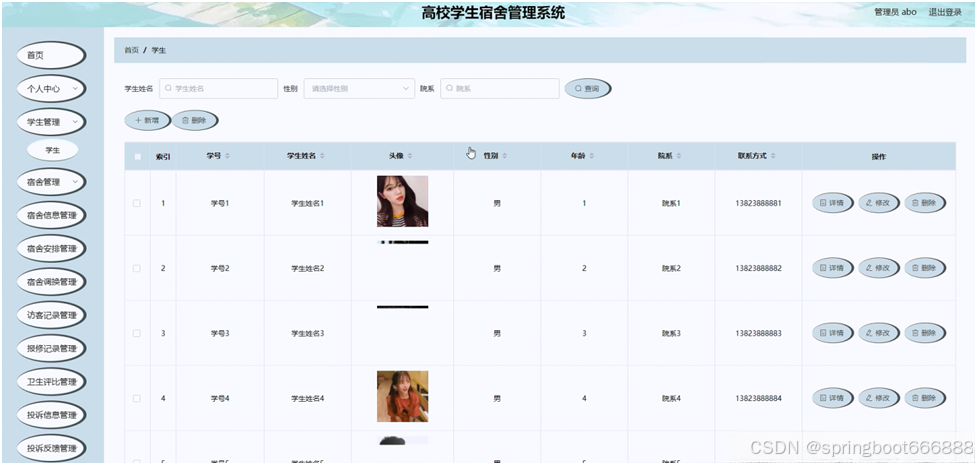Click phone number 13823888882

click(x=758, y=268)
